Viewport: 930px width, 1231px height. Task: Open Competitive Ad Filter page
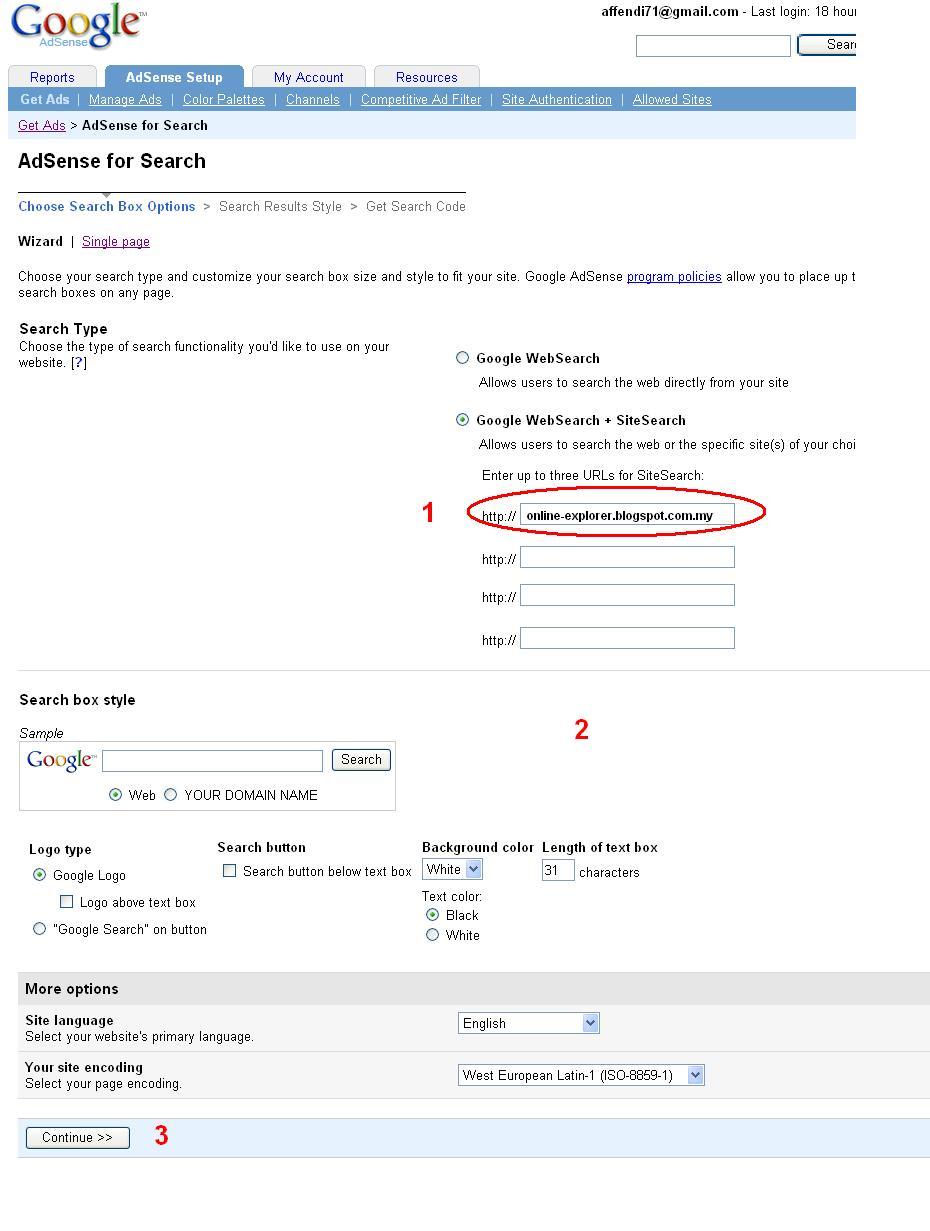tap(421, 99)
